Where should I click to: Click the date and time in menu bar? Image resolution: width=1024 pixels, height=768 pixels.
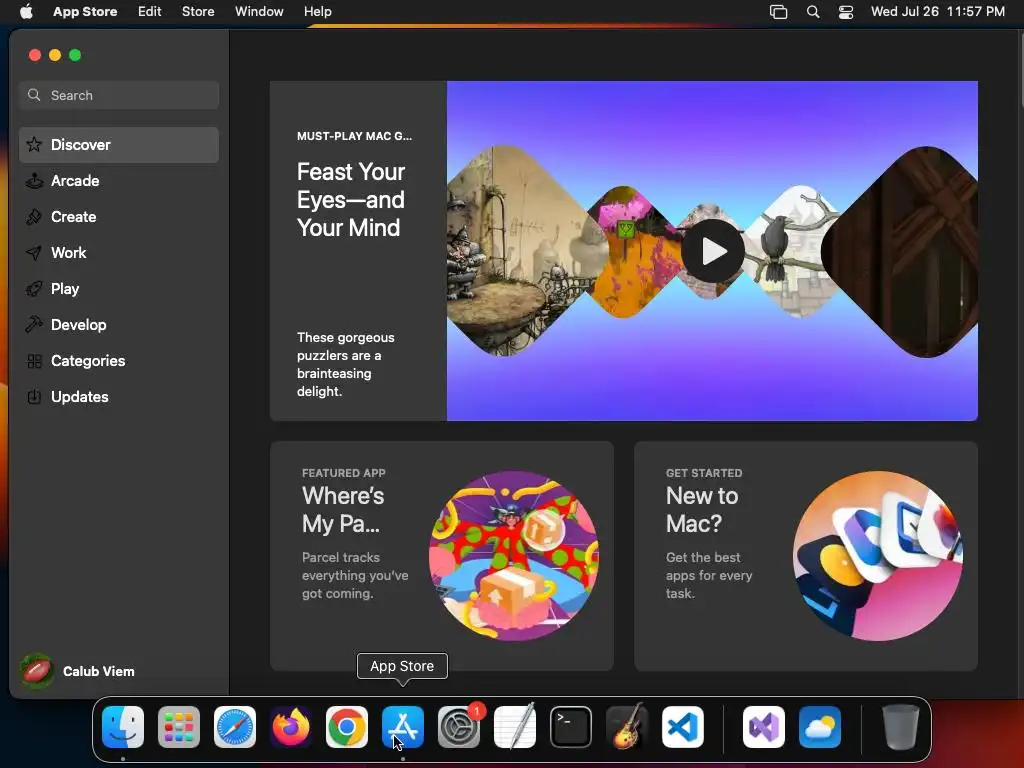coord(938,12)
